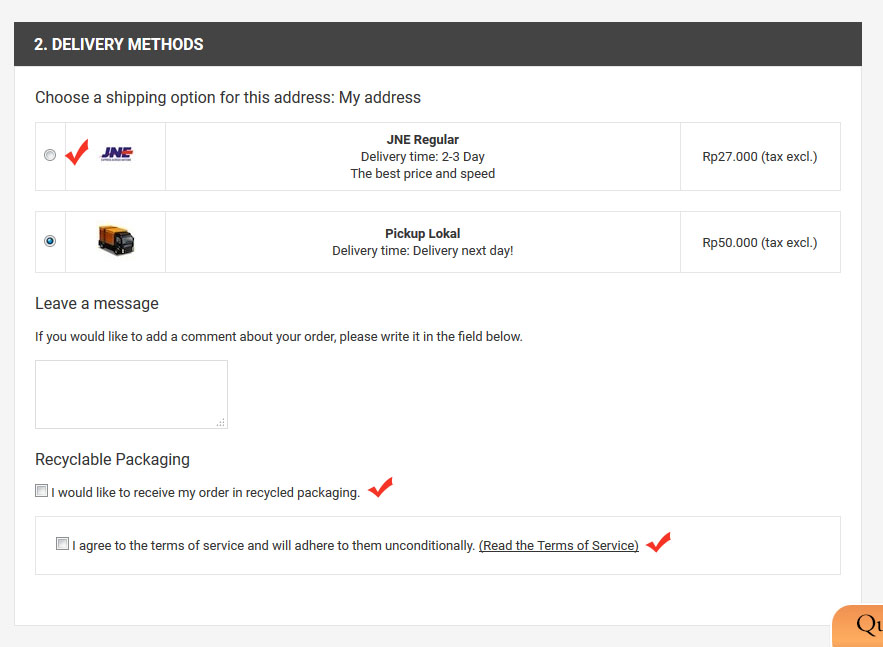This screenshot has width=883, height=647.
Task: Select the Pickup Lokal radio button
Action: point(50,241)
